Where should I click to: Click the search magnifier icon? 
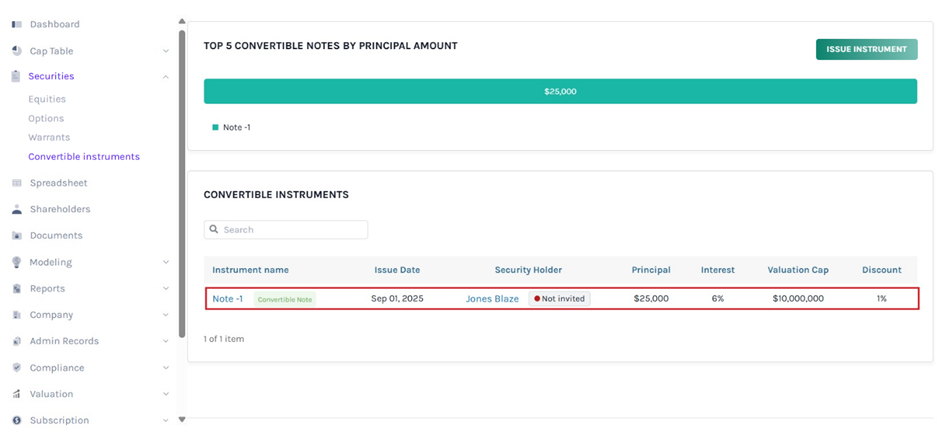point(214,230)
